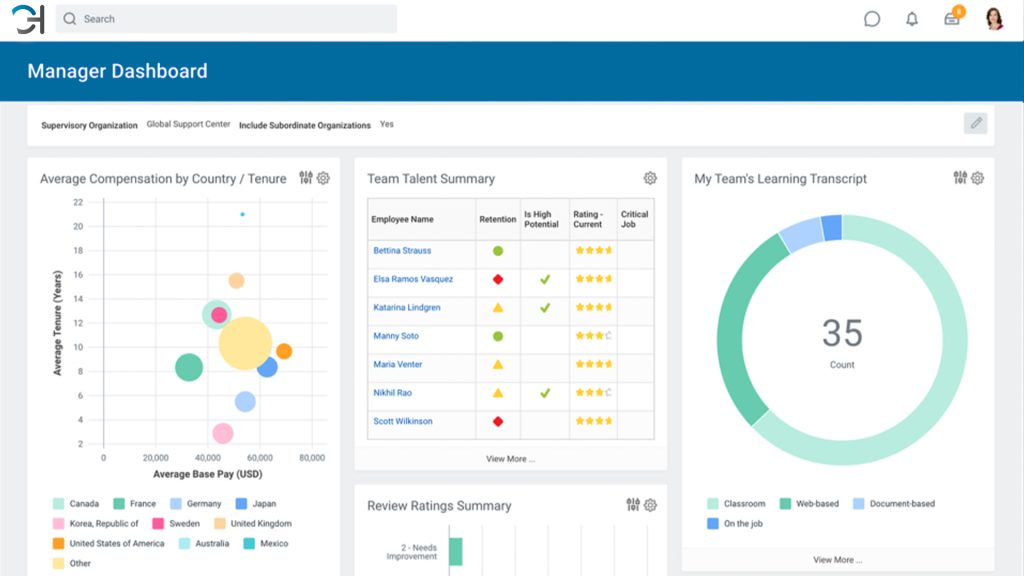Open filter controls on Average Compensation chart
Image resolution: width=1024 pixels, height=576 pixels.
coord(306,177)
